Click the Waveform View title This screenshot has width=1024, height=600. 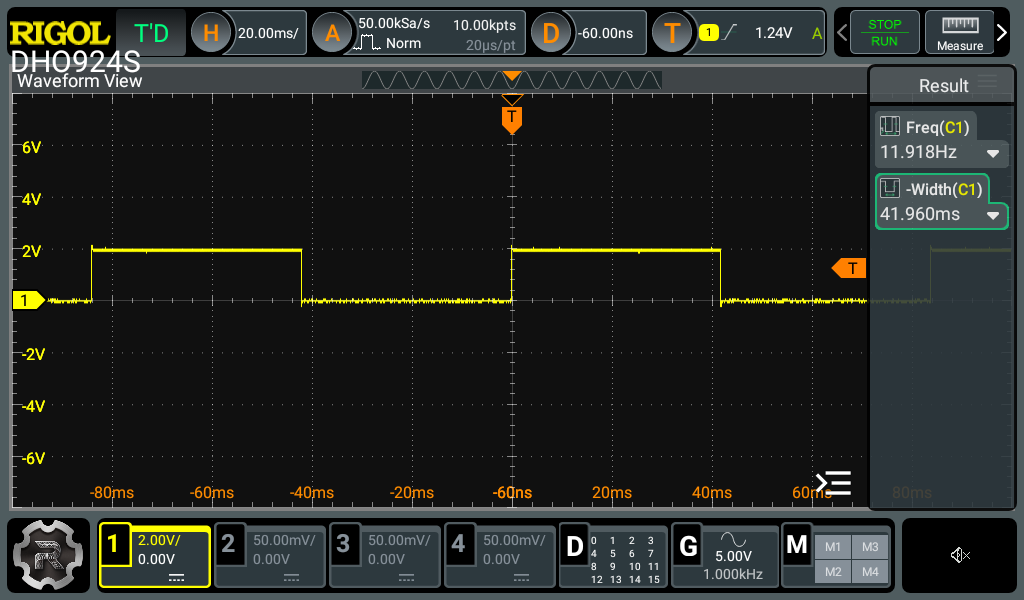coord(79,81)
